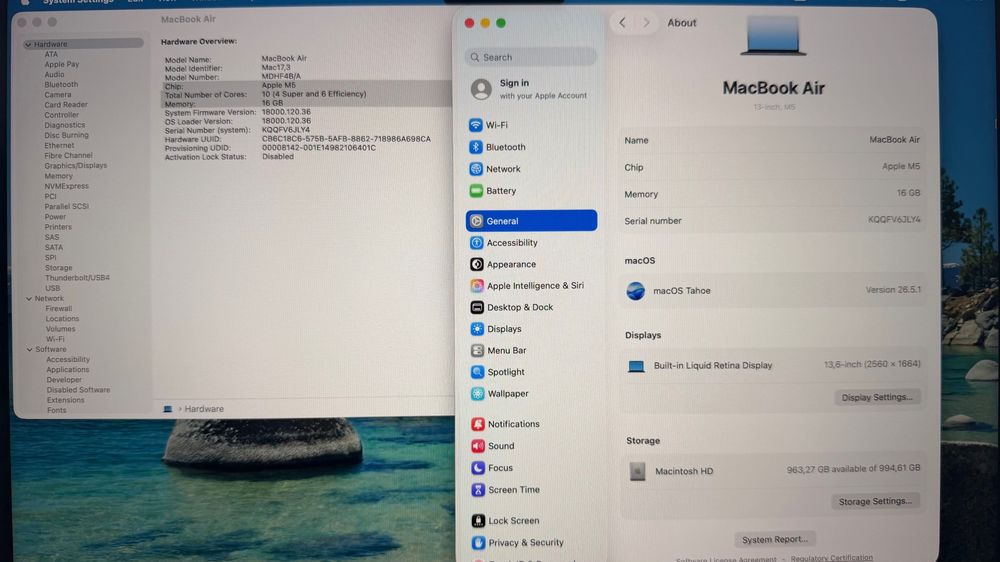Click in the Settings Search field
Screen dimensions: 1000x562
pos(531,57)
